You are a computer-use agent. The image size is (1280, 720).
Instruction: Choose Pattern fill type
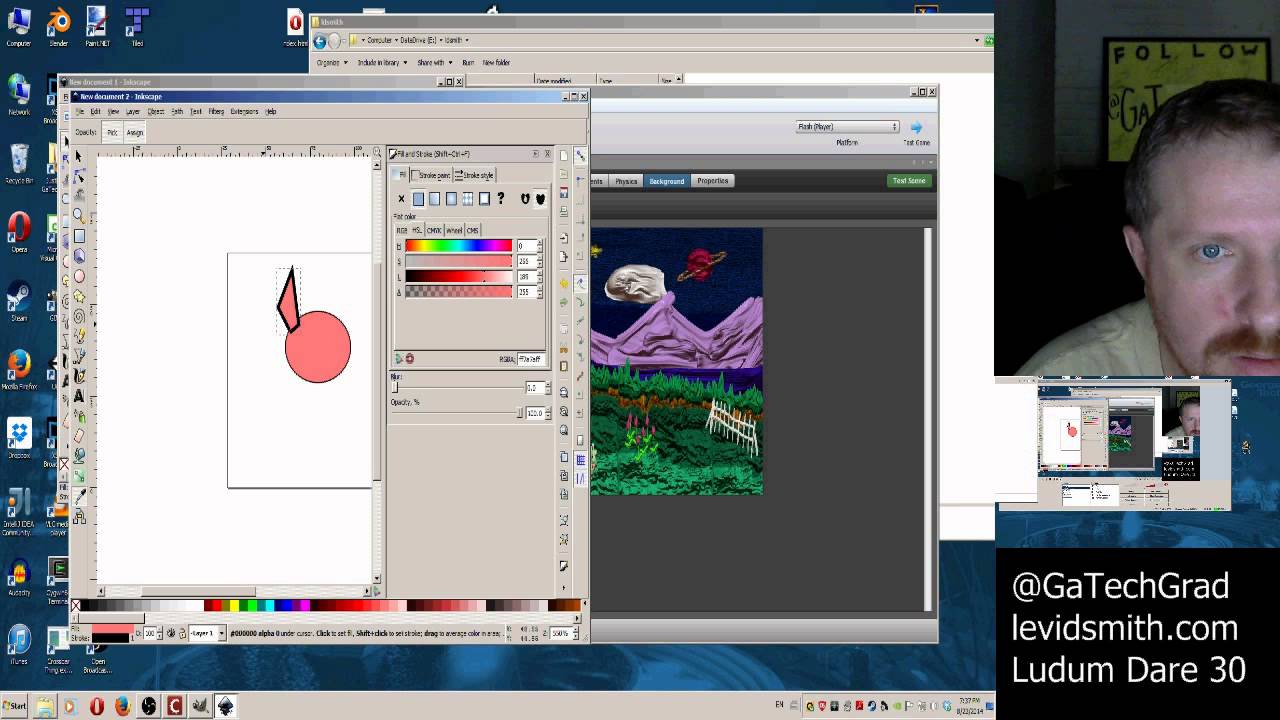pyautogui.click(x=467, y=199)
